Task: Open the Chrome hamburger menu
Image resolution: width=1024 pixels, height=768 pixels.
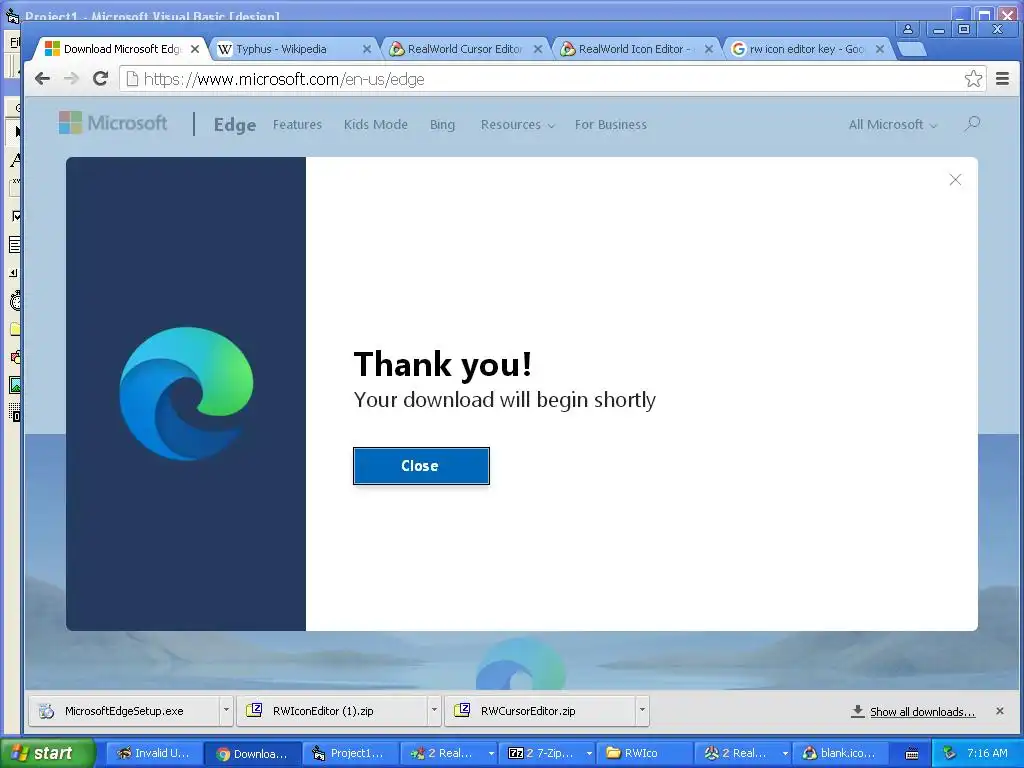Action: [1003, 79]
